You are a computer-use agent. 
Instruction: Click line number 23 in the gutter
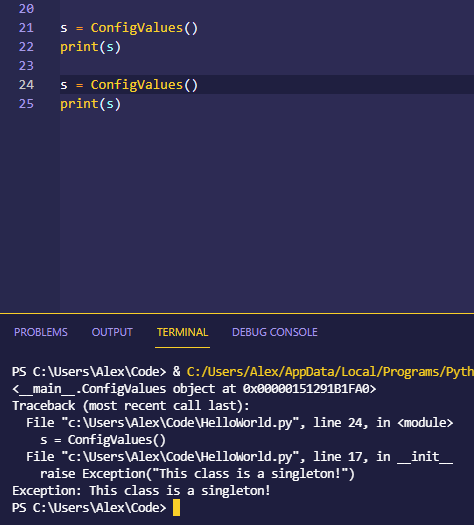(26, 66)
